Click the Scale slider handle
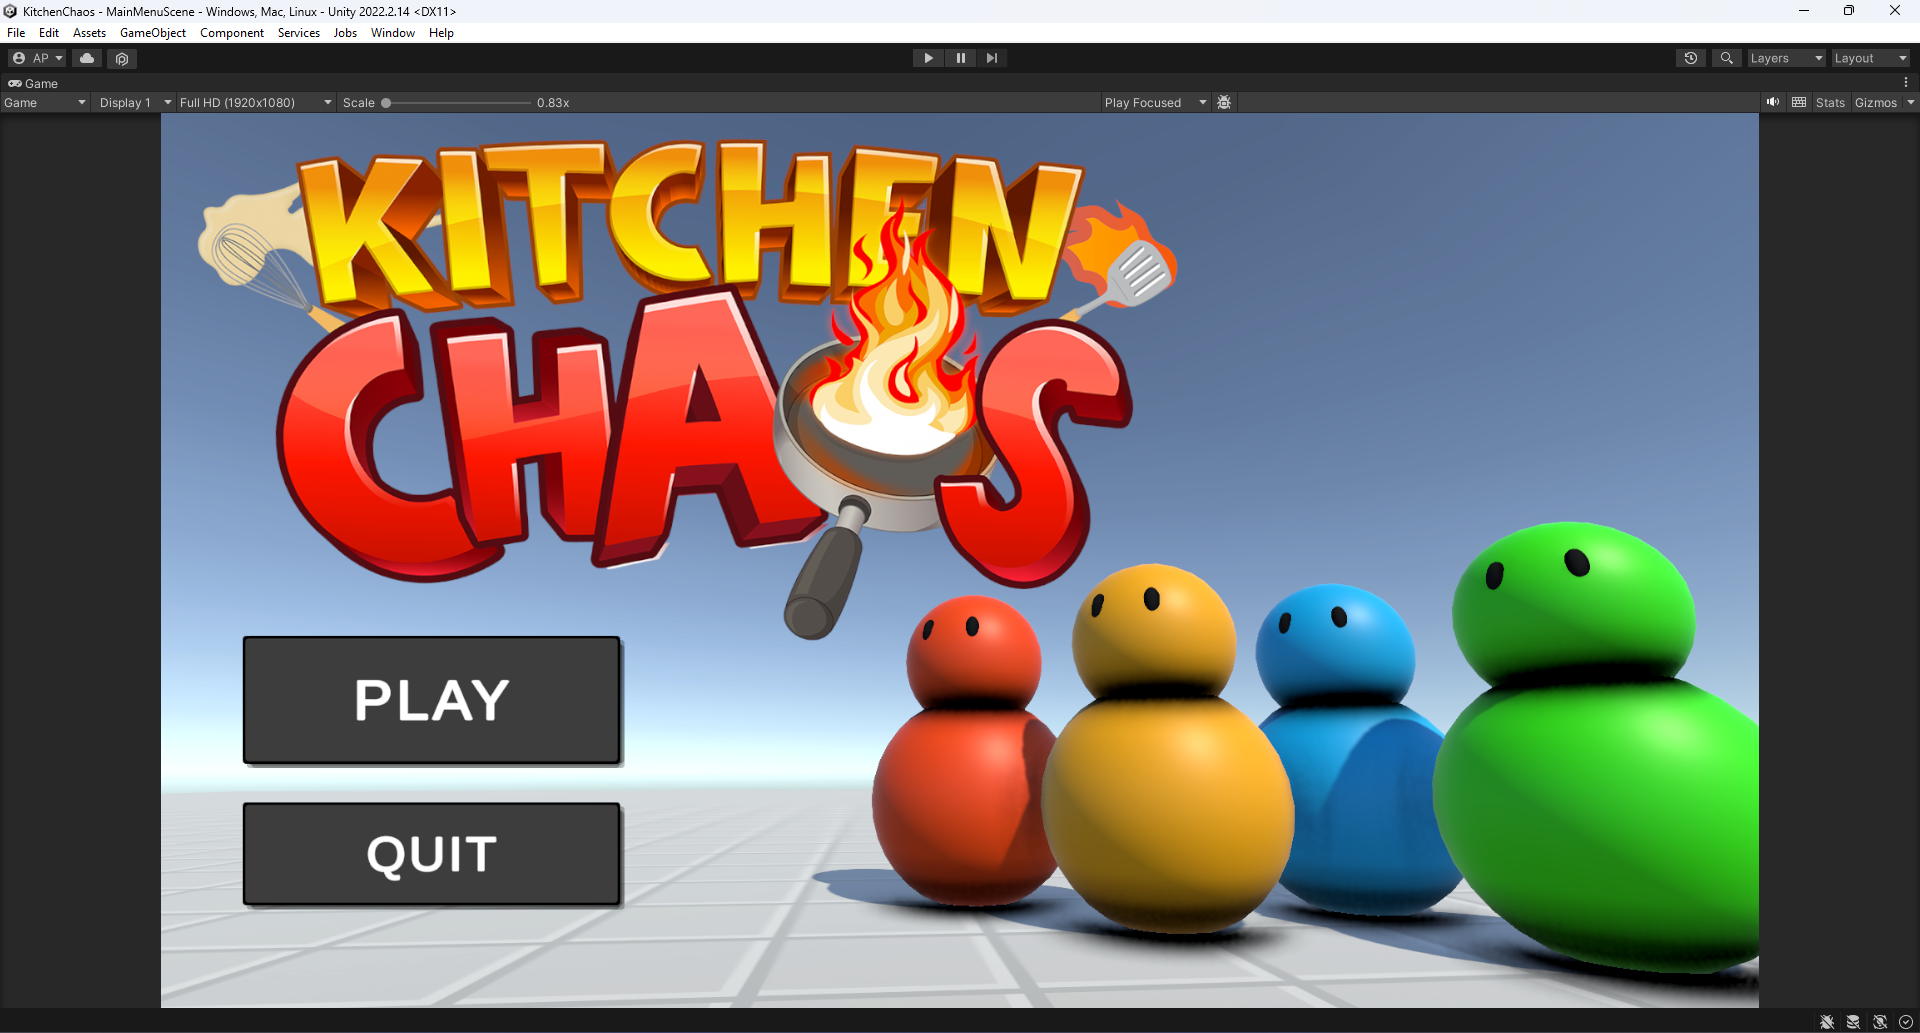This screenshot has width=1920, height=1033. [x=386, y=103]
